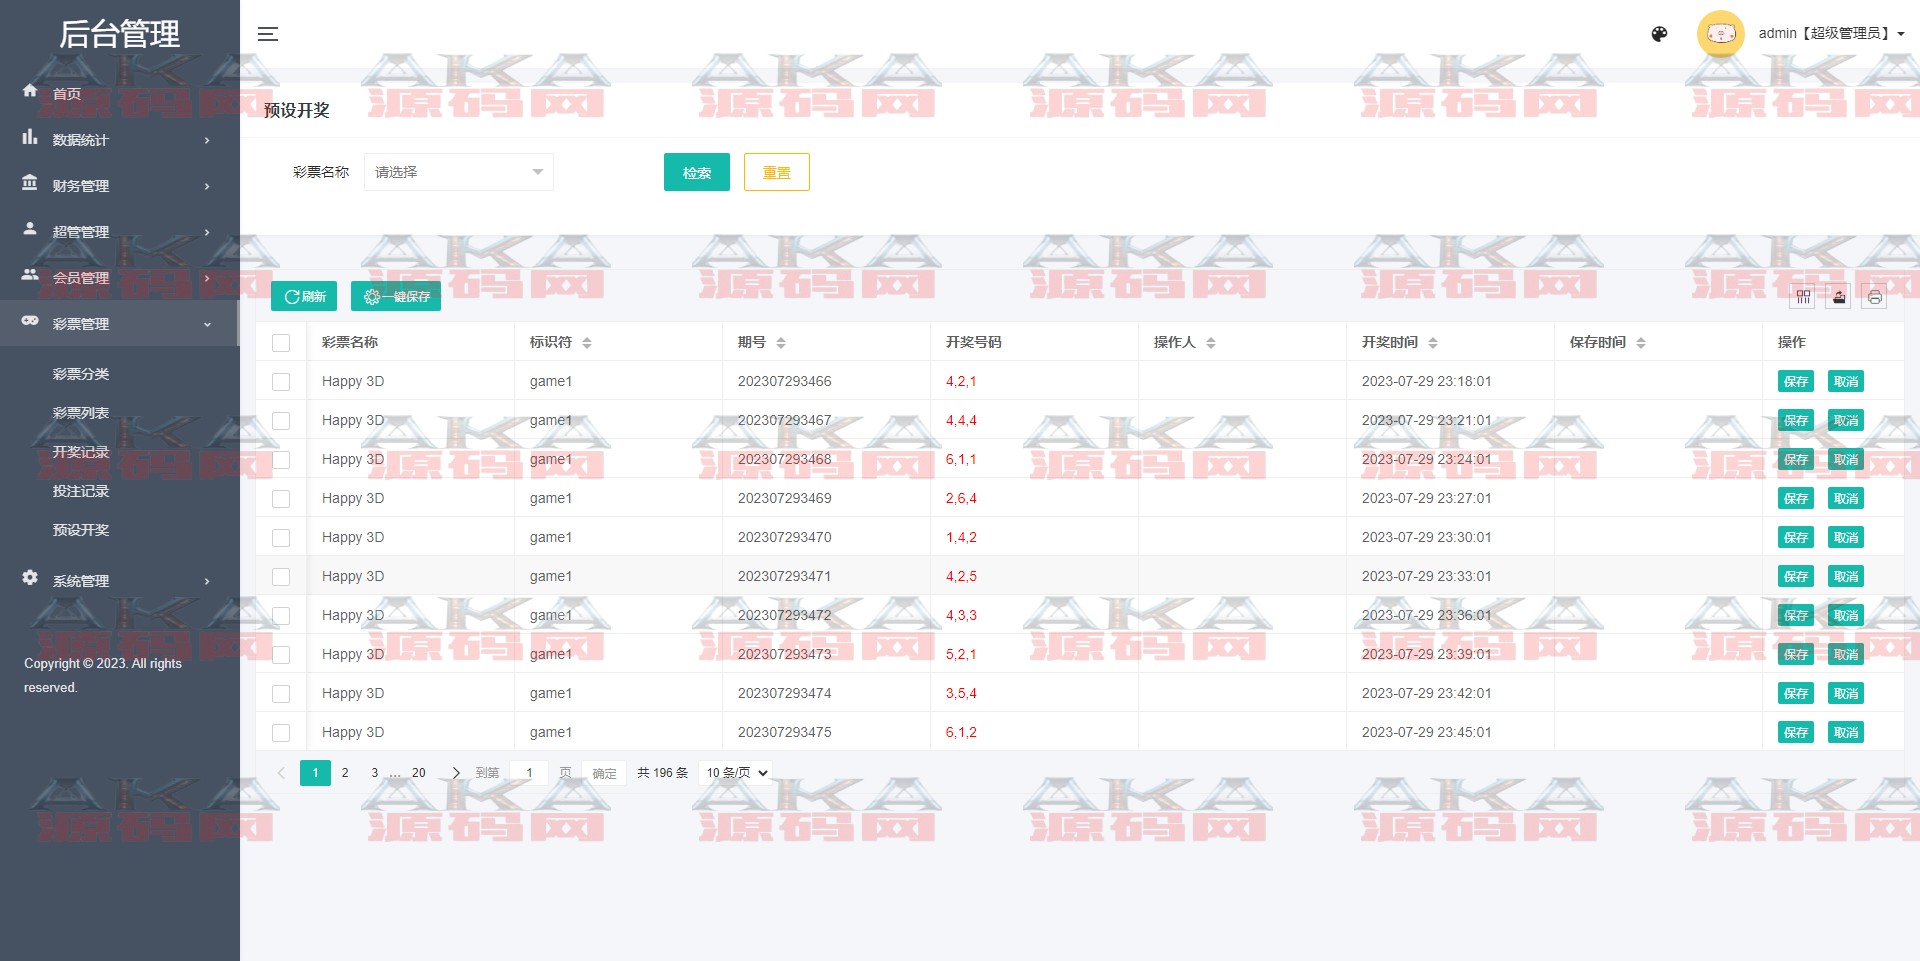Image resolution: width=1920 pixels, height=961 pixels.
Task: Open 开奖记录 in the sidebar
Action: (x=81, y=452)
